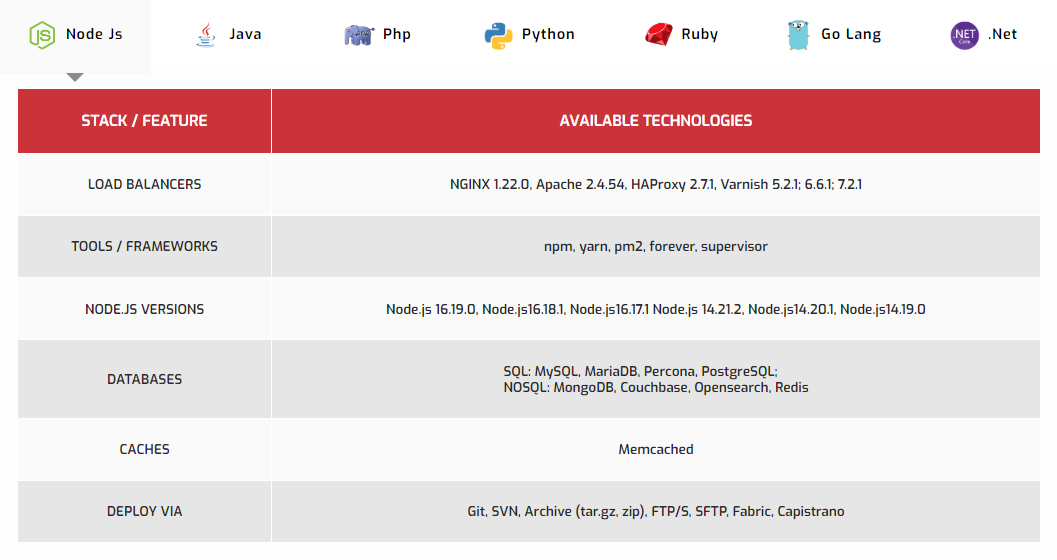
Task: Click the Java coffee cup icon
Action: [206, 35]
